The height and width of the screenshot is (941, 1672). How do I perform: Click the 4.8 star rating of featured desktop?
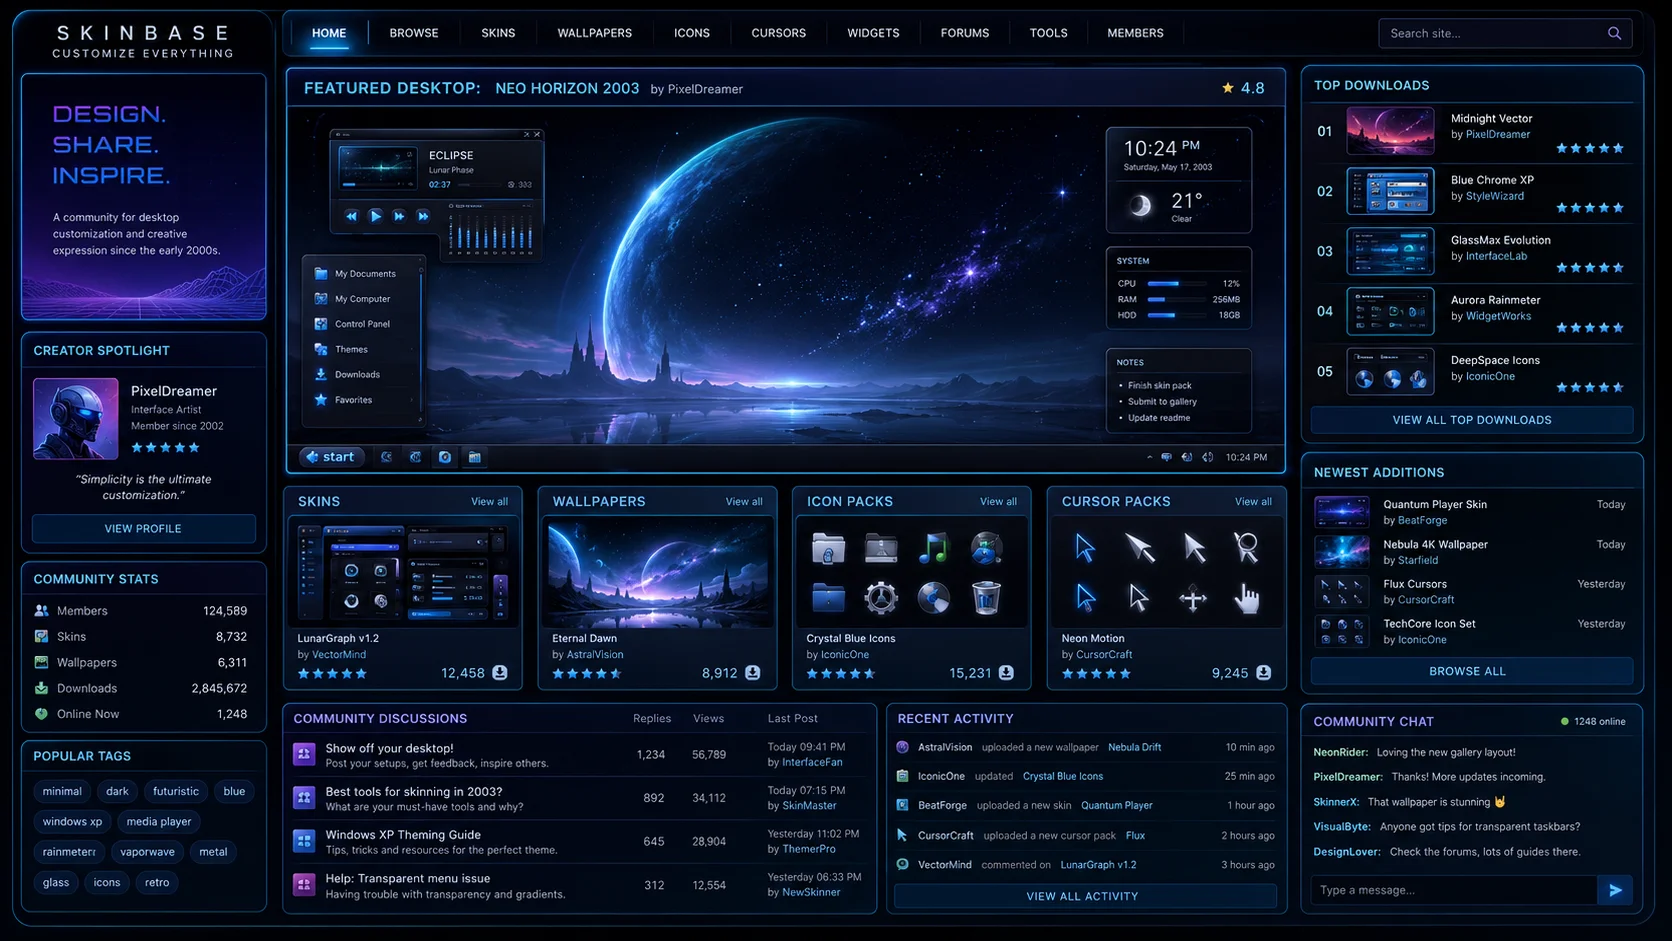coord(1243,88)
